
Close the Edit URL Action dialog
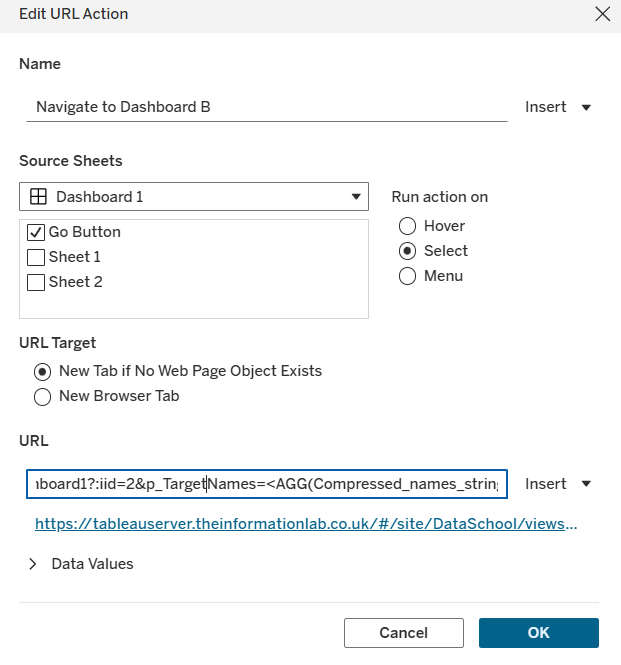tap(602, 14)
